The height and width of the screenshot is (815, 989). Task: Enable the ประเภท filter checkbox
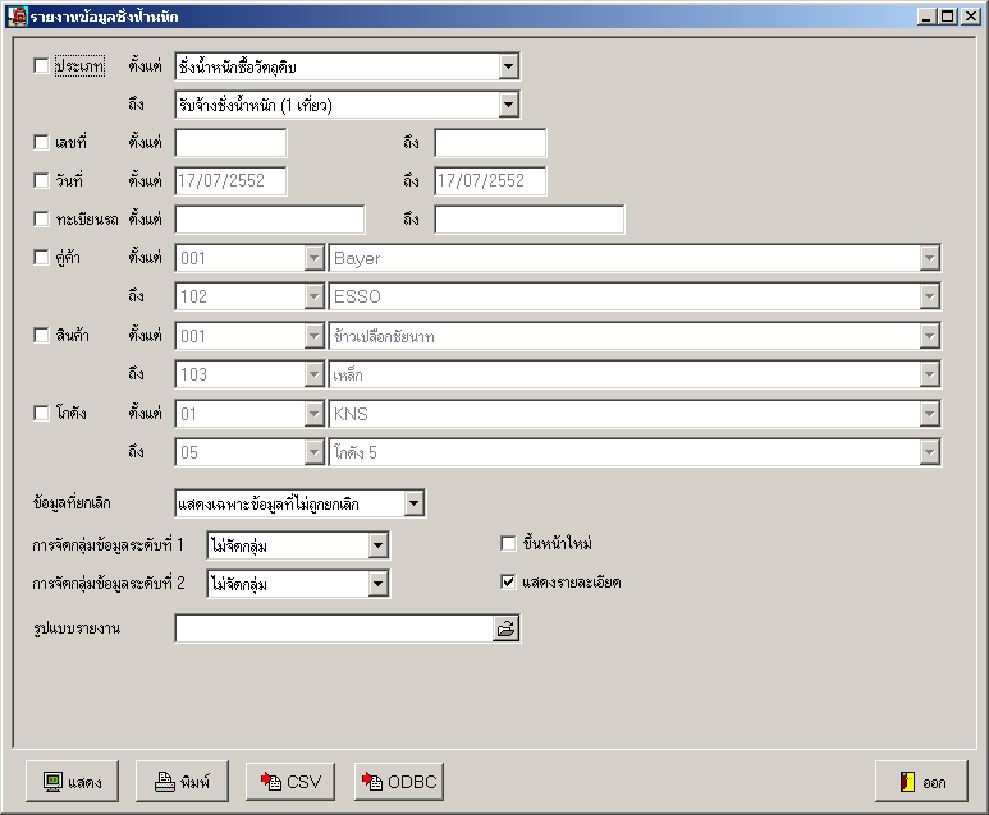pyautogui.click(x=41, y=66)
